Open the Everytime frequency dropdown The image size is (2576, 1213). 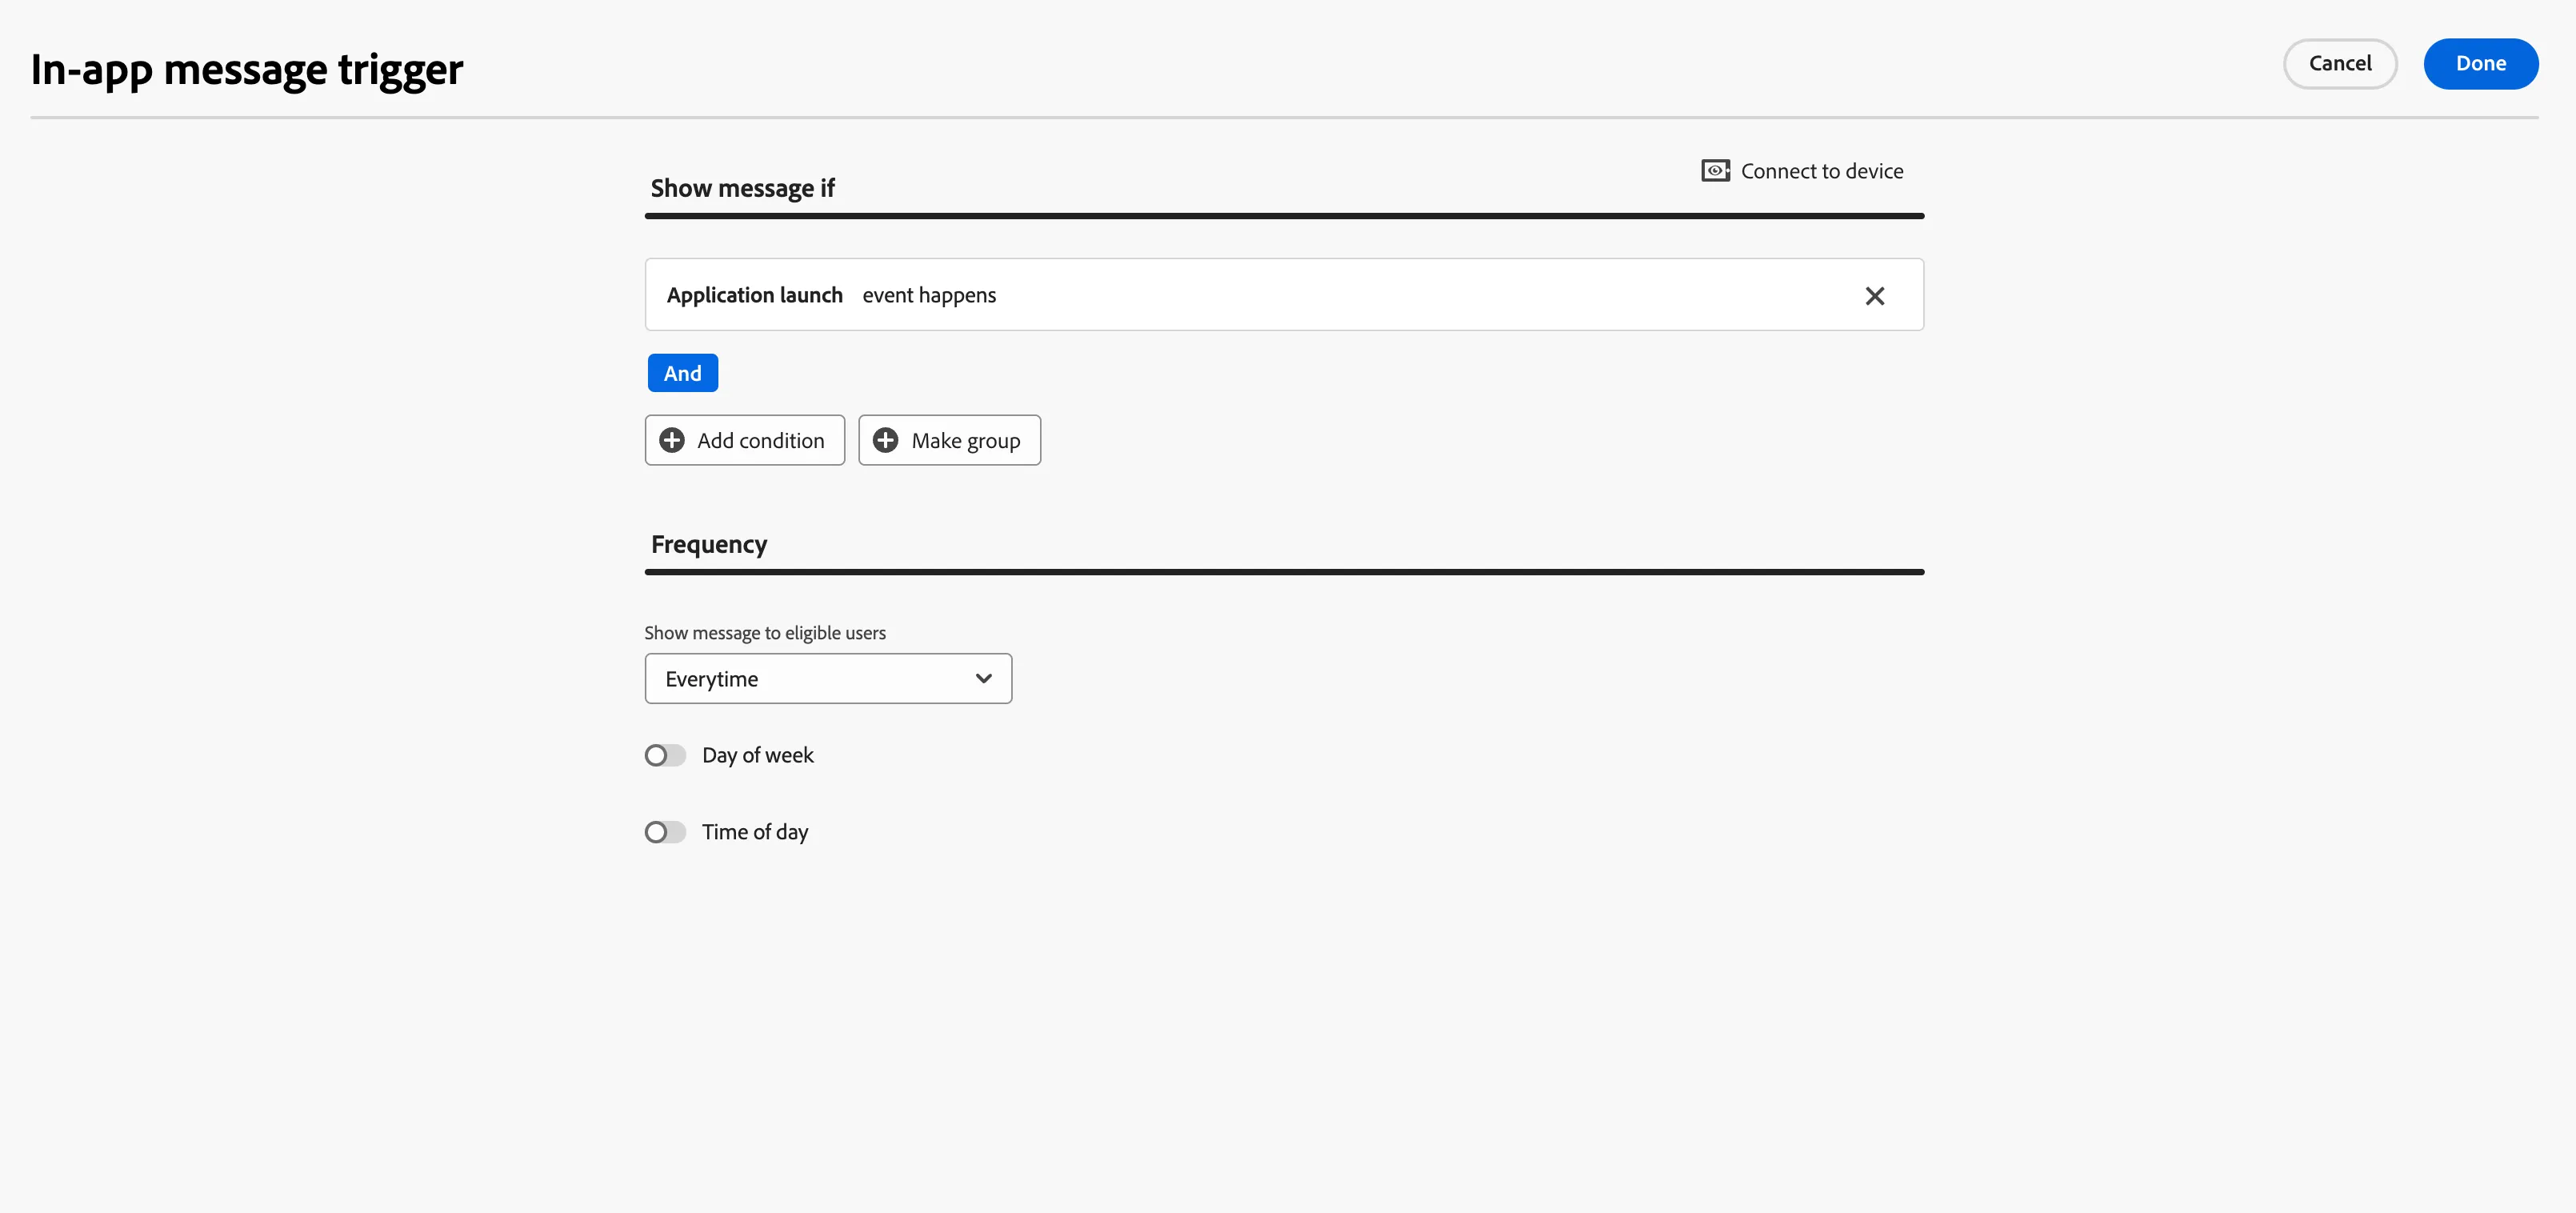[828, 679]
